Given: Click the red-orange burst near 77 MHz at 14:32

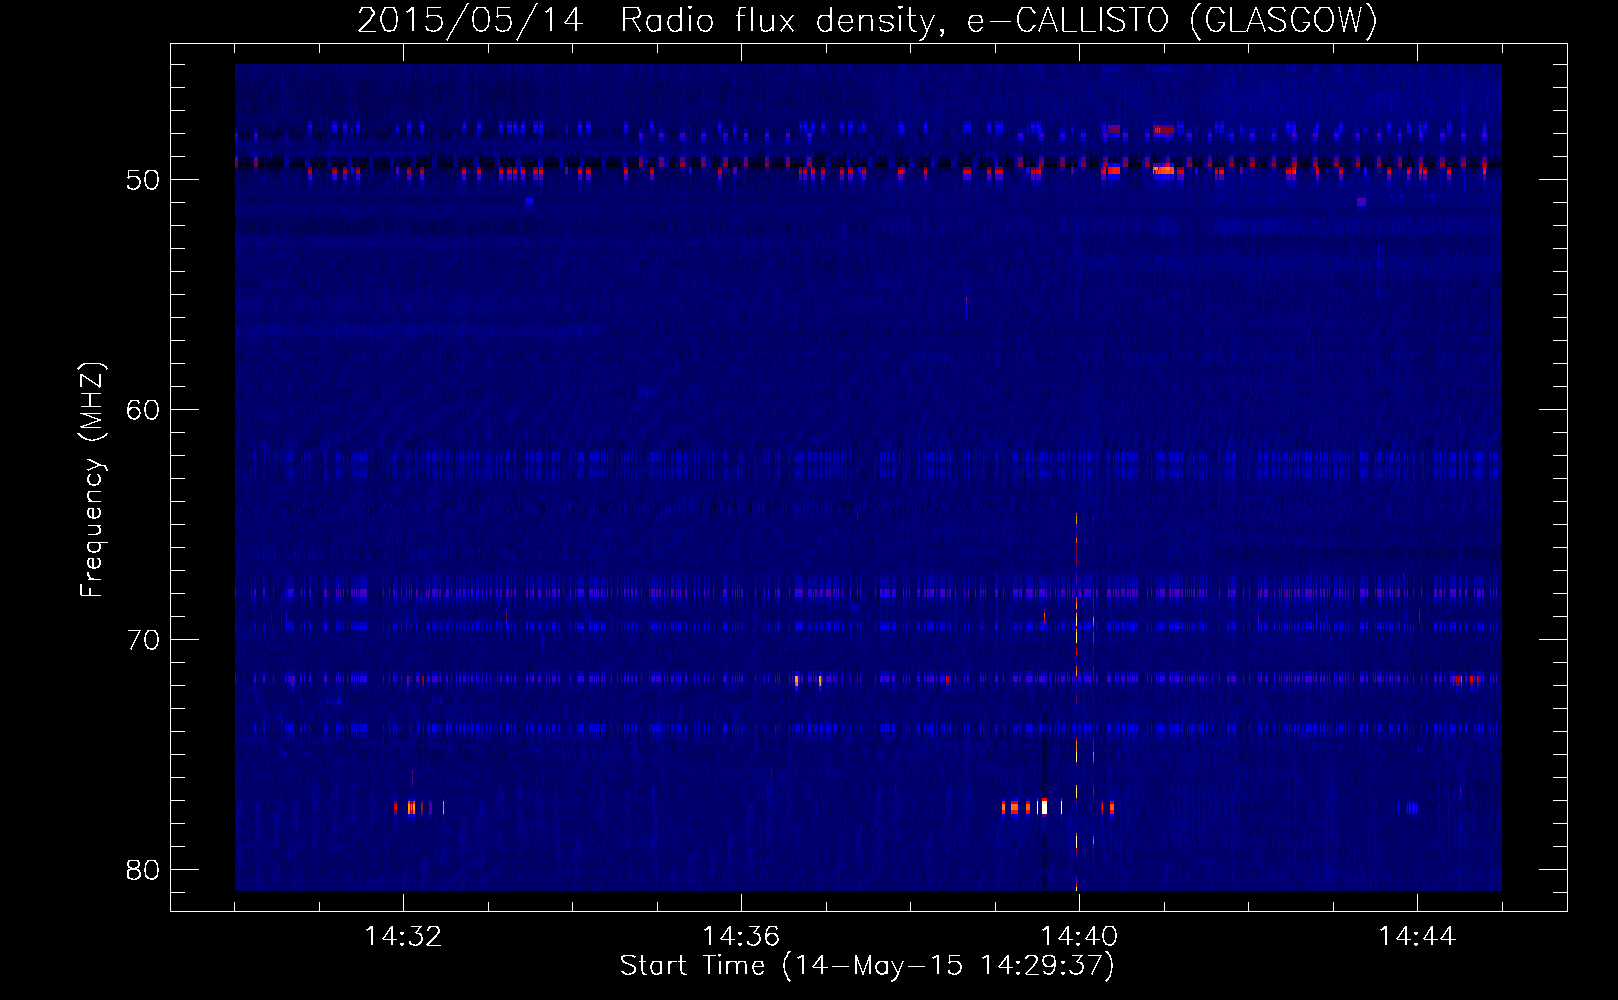Looking at the screenshot, I should point(411,807).
